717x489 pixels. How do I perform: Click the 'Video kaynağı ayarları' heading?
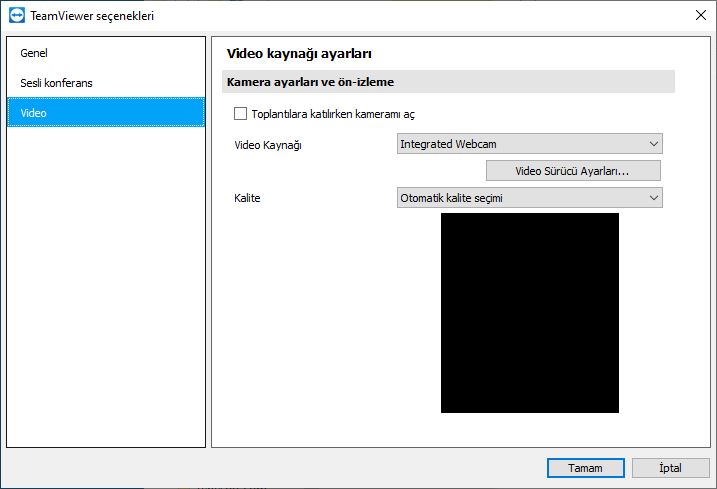299,54
